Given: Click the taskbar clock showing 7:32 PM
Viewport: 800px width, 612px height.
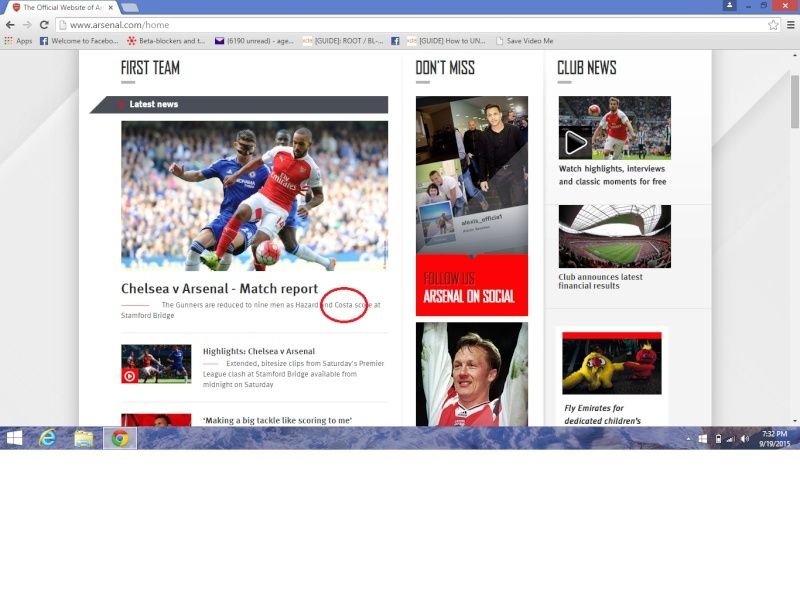Looking at the screenshot, I should click(x=774, y=439).
